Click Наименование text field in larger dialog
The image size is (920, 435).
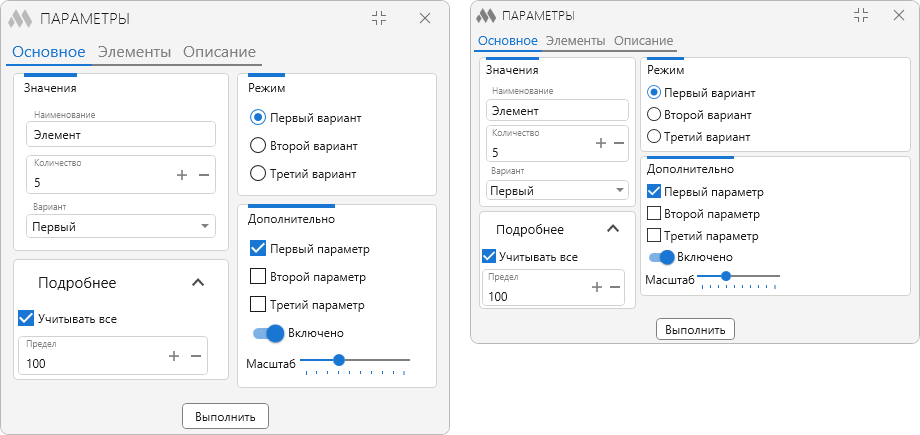tap(121, 134)
